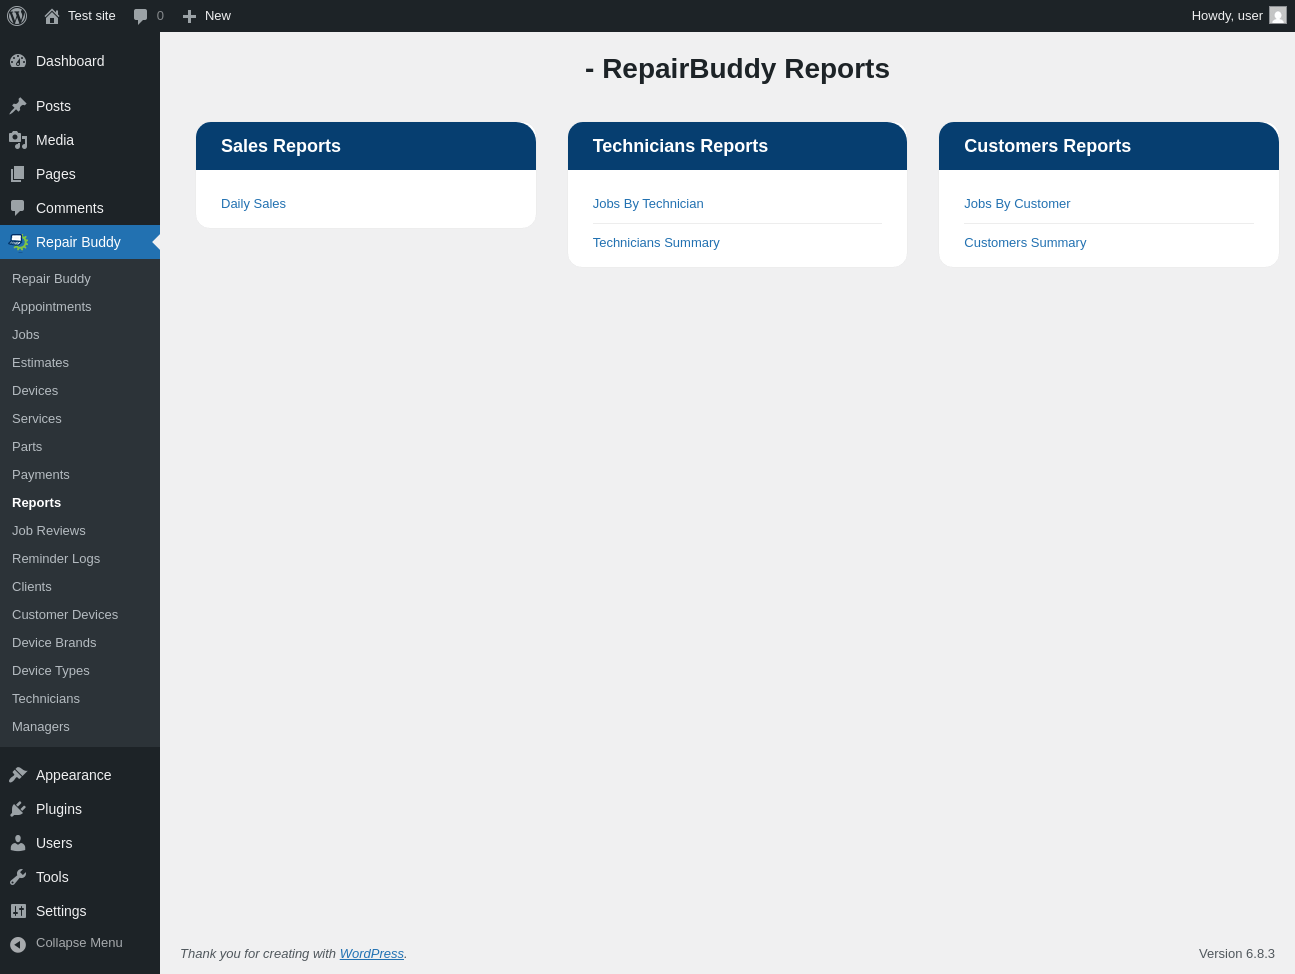Click the Users person icon
This screenshot has height=974, width=1295.
[18, 843]
